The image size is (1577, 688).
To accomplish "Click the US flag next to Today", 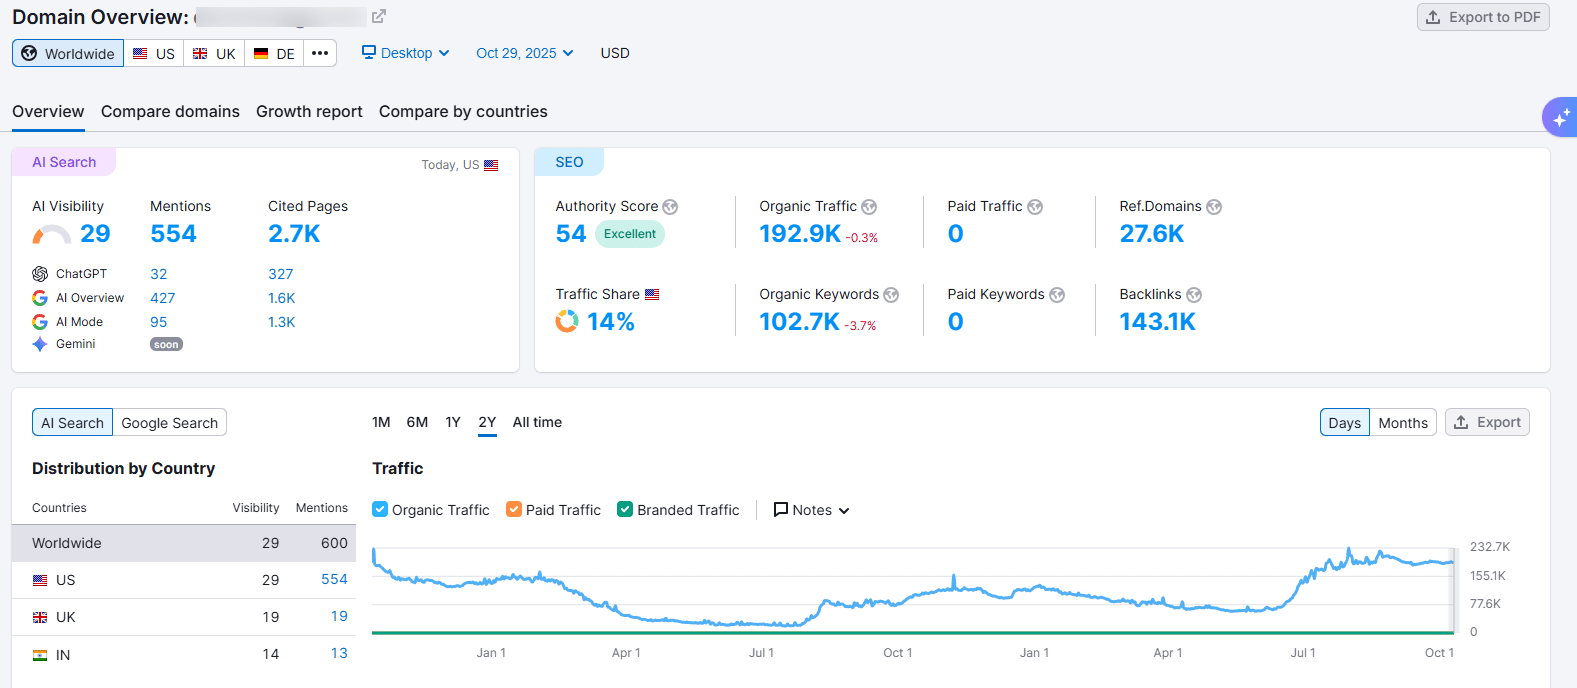I will (491, 165).
